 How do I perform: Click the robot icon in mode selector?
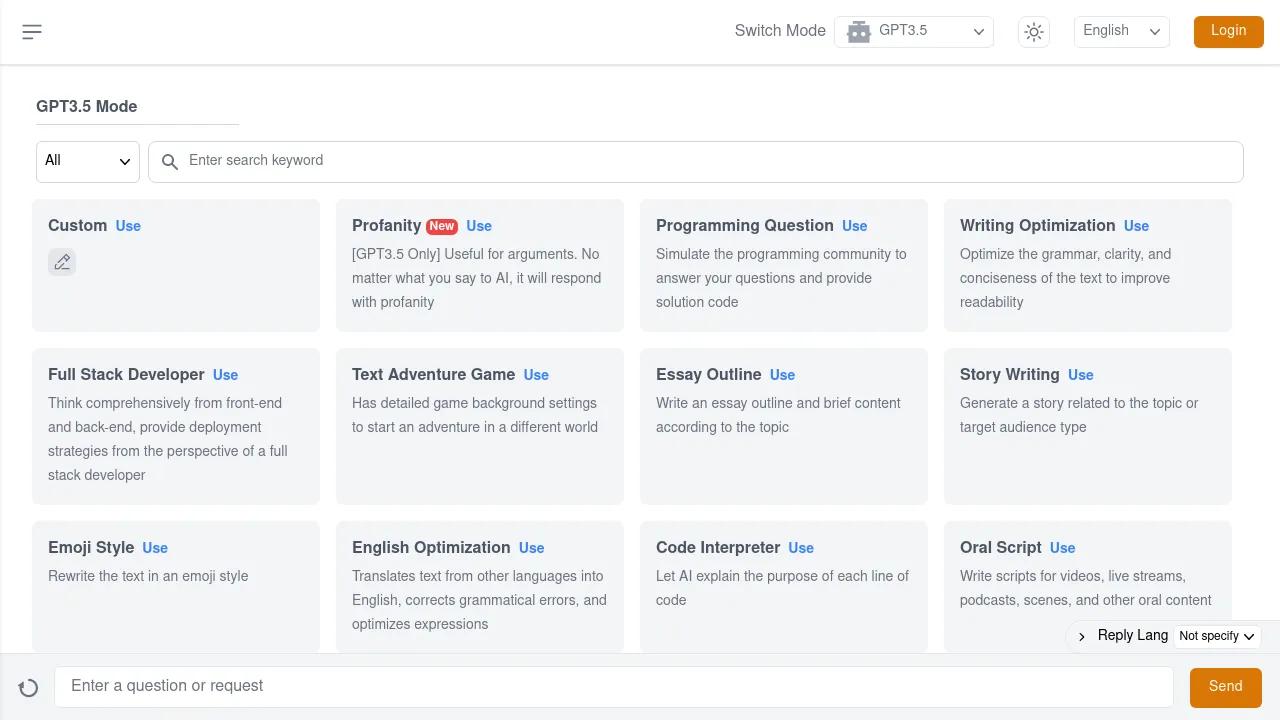pos(858,32)
